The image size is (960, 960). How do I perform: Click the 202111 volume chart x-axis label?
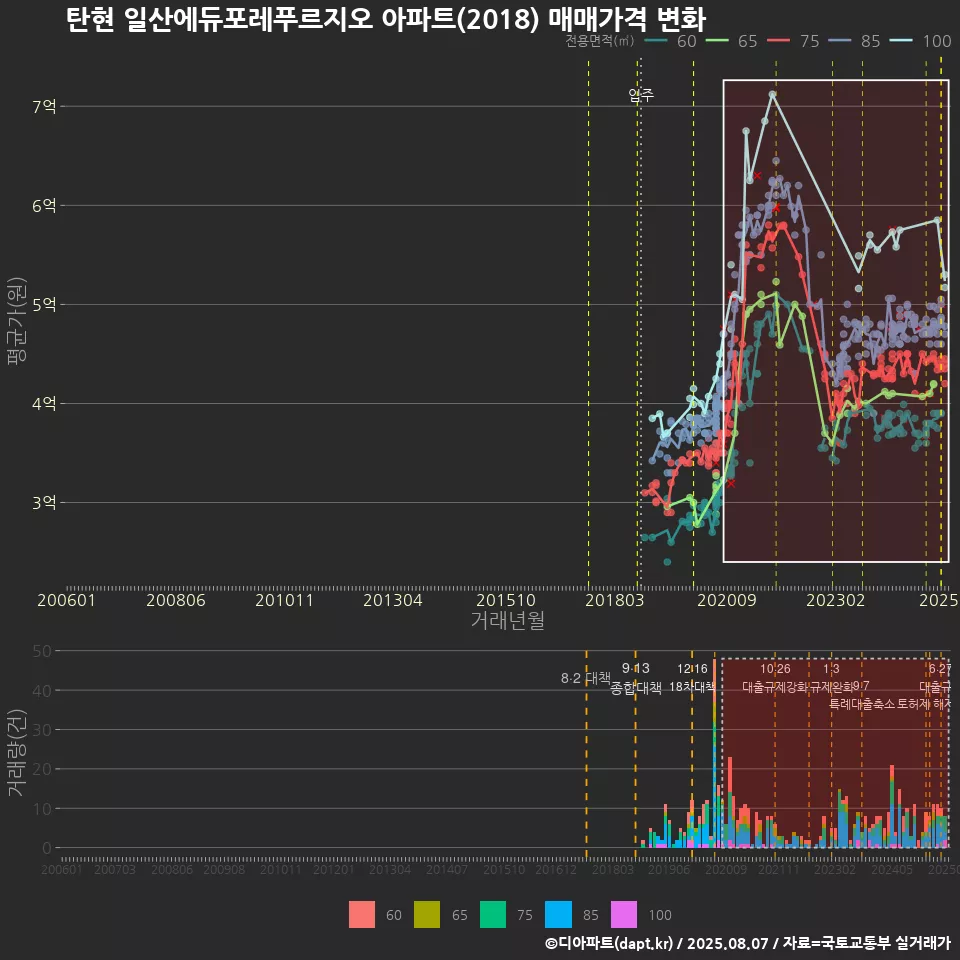click(779, 869)
